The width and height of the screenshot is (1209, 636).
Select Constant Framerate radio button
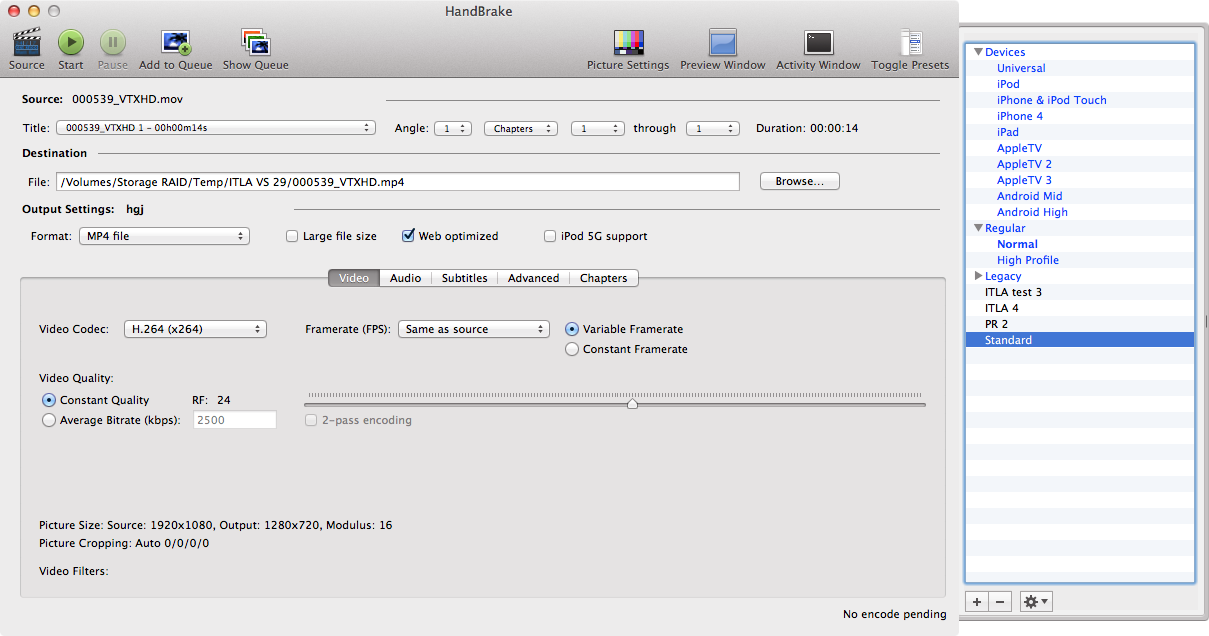[x=572, y=349]
